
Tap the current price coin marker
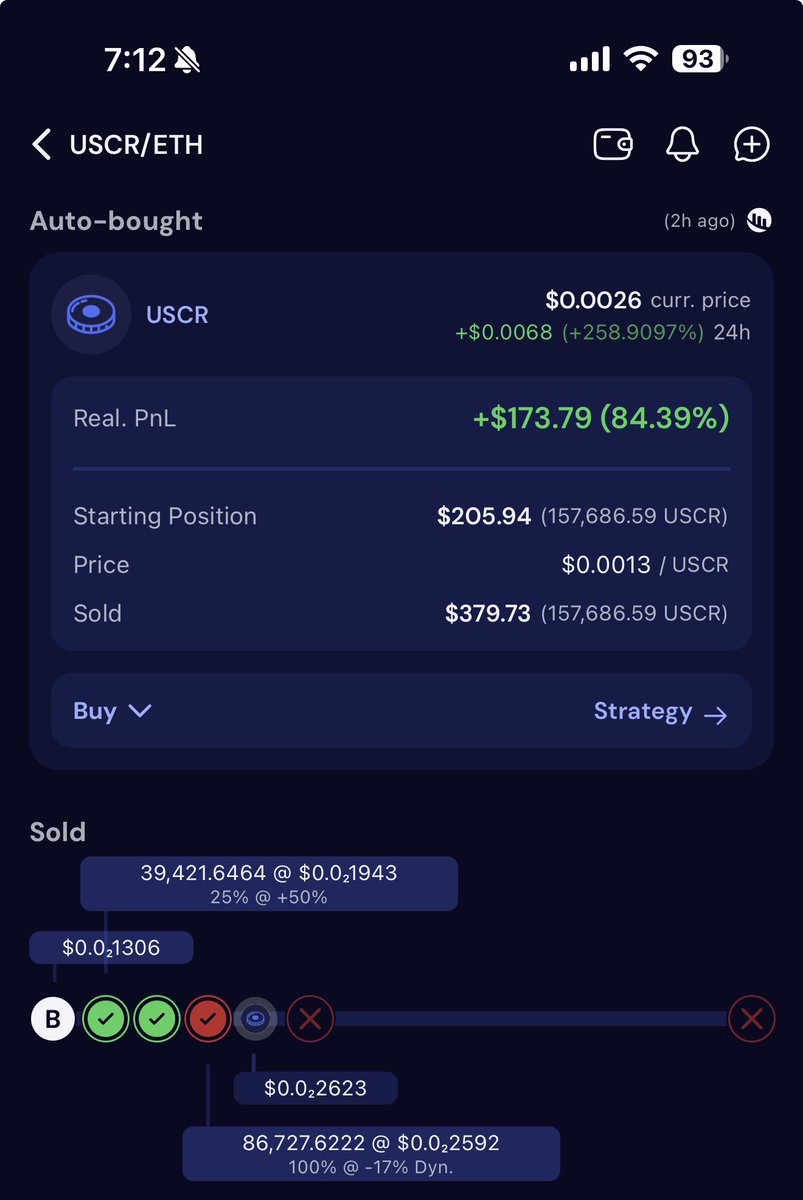256,1020
